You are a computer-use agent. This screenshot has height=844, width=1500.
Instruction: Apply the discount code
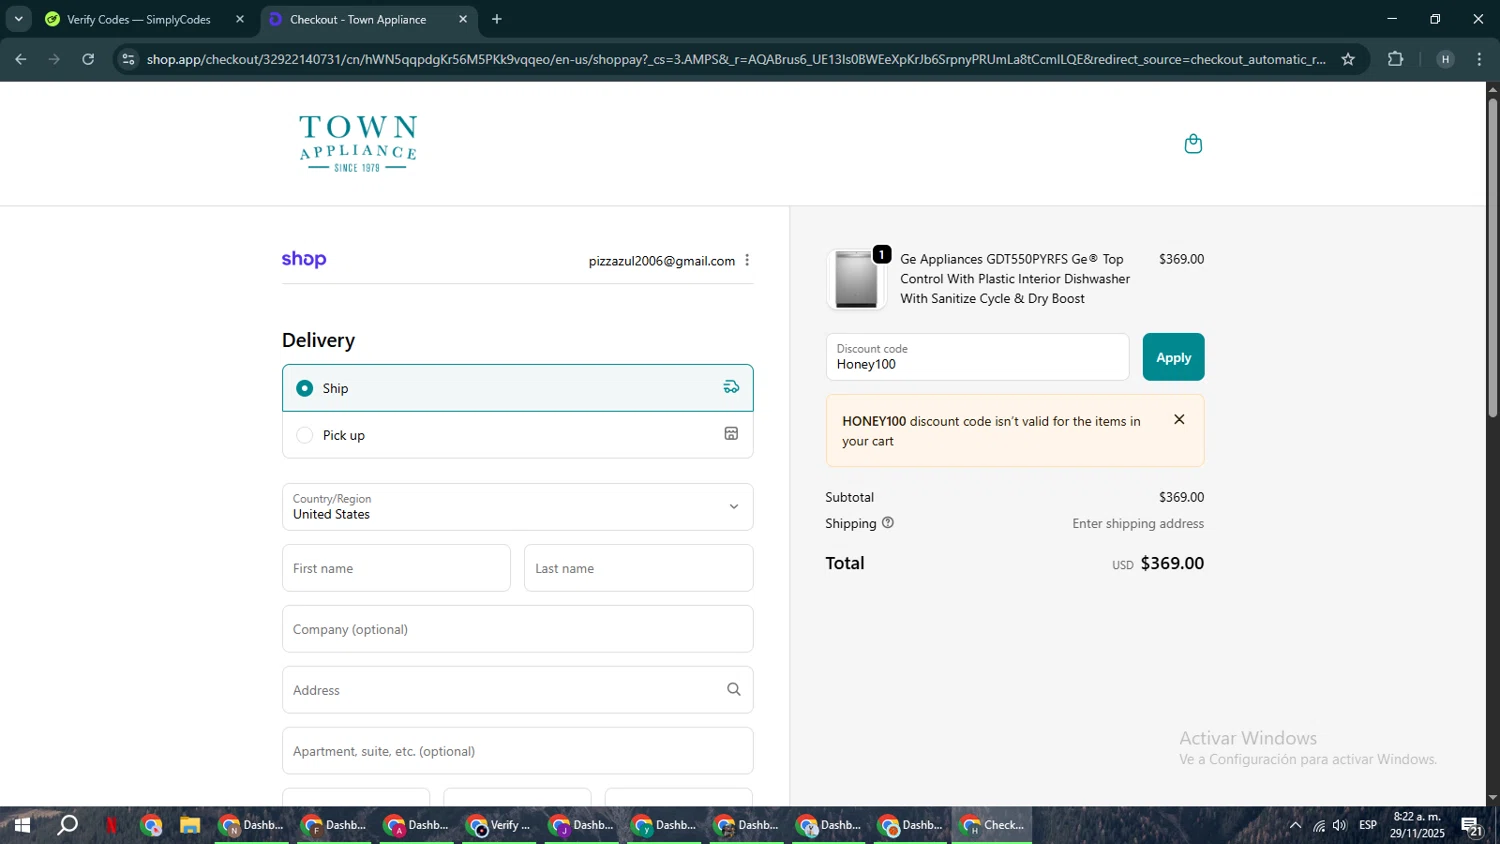pyautogui.click(x=1174, y=357)
